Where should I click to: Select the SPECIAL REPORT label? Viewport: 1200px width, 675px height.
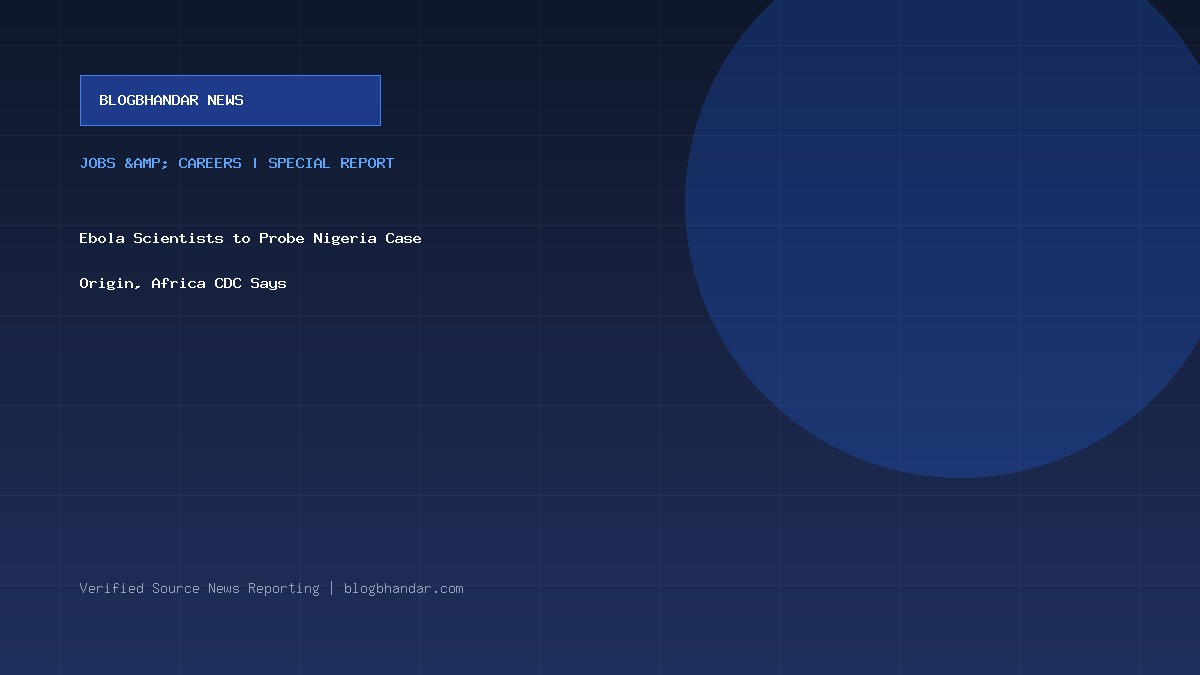331,163
